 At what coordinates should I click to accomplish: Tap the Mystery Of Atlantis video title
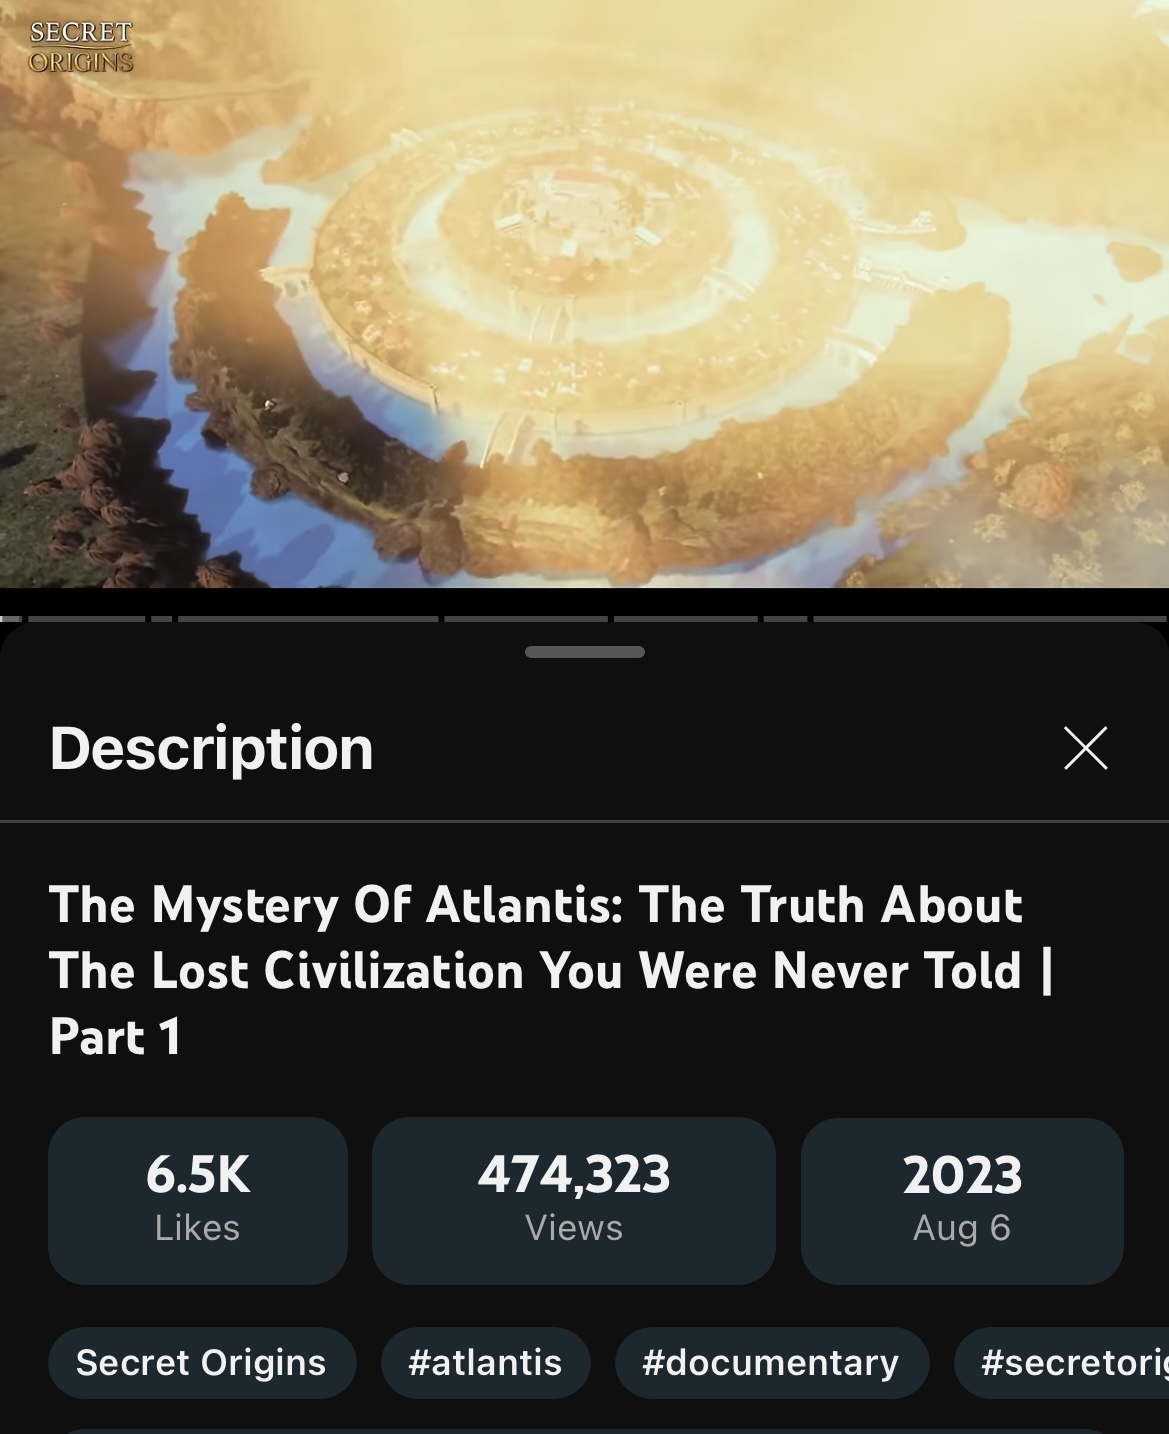(550, 970)
